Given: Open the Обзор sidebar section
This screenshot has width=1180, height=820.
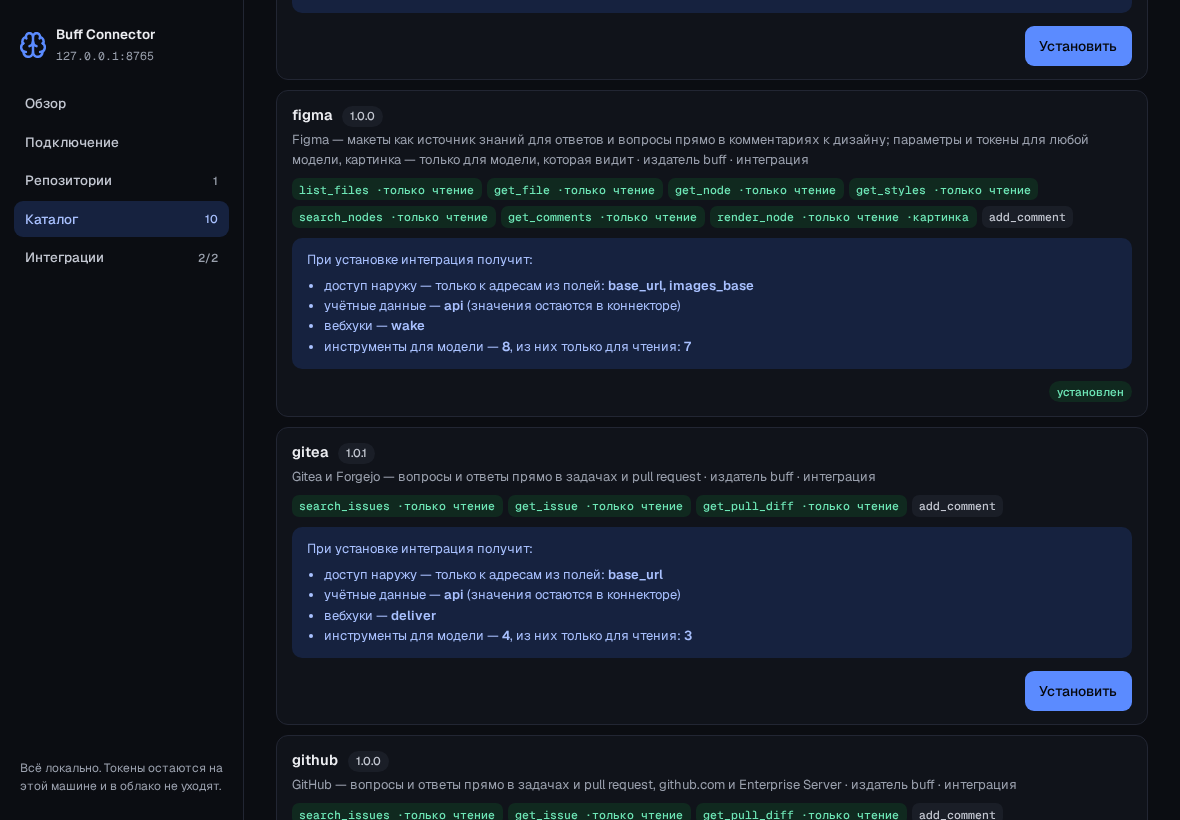Looking at the screenshot, I should tap(121, 103).
